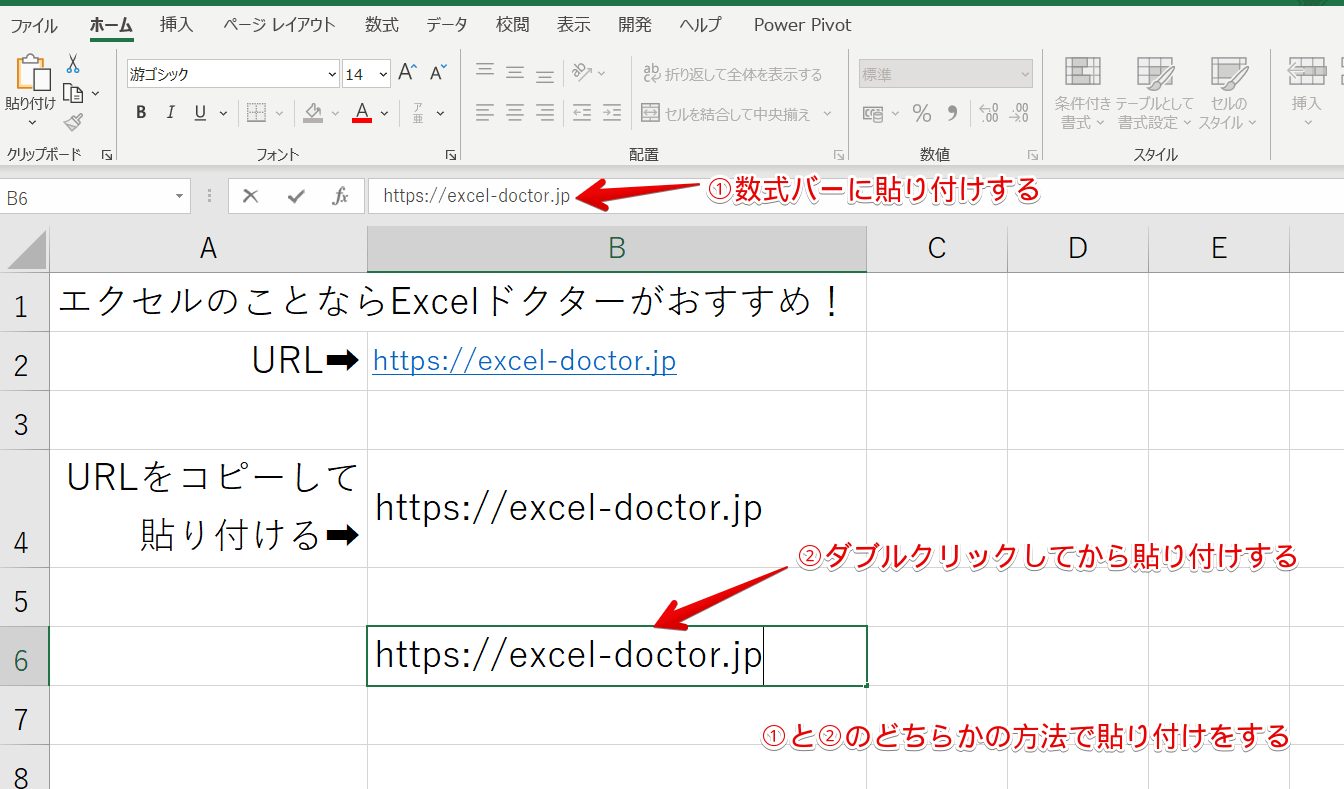Increase the cell indent
1344x789 pixels.
tap(612, 113)
